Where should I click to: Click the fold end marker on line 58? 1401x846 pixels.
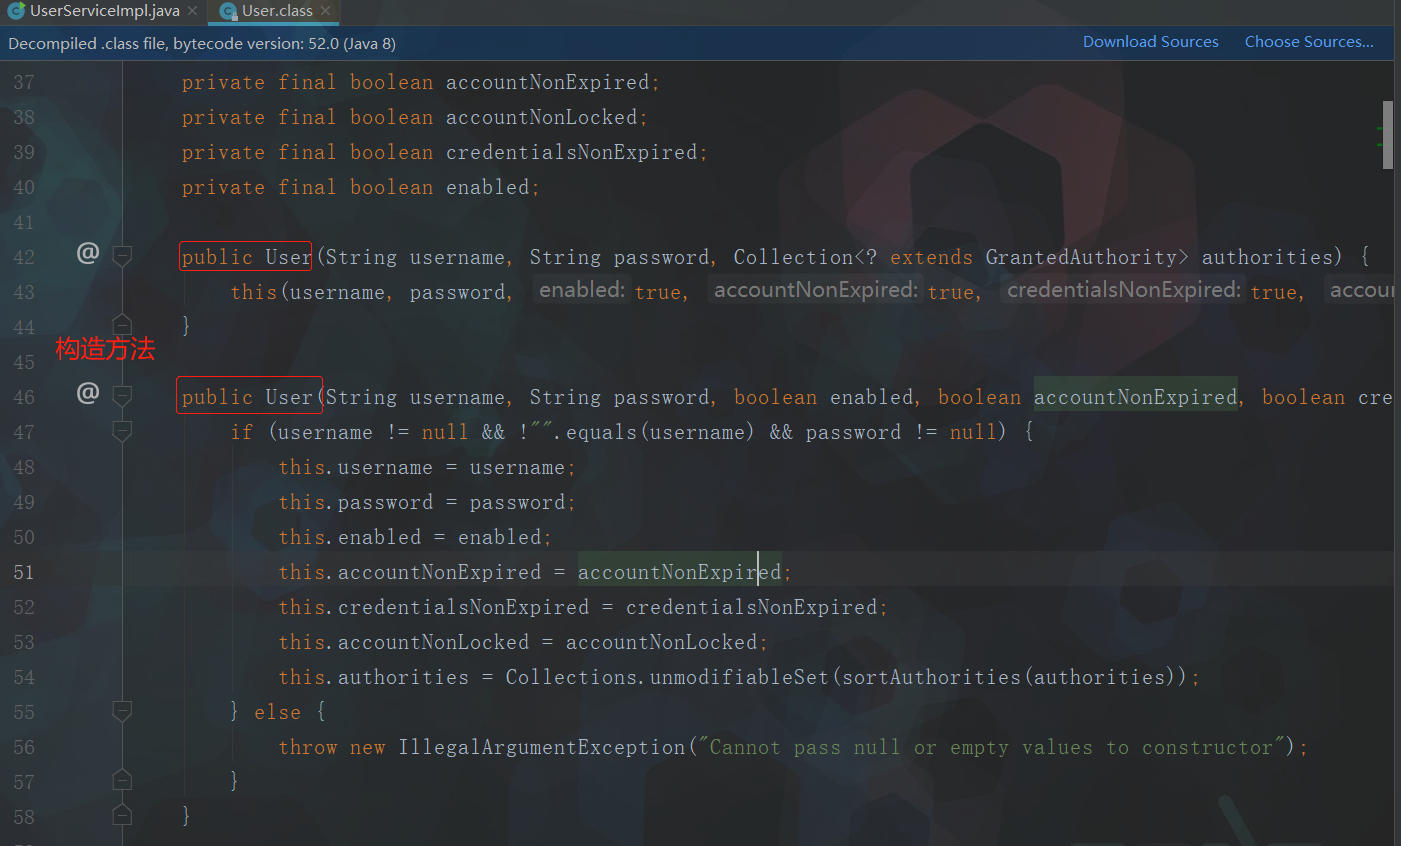[122, 814]
